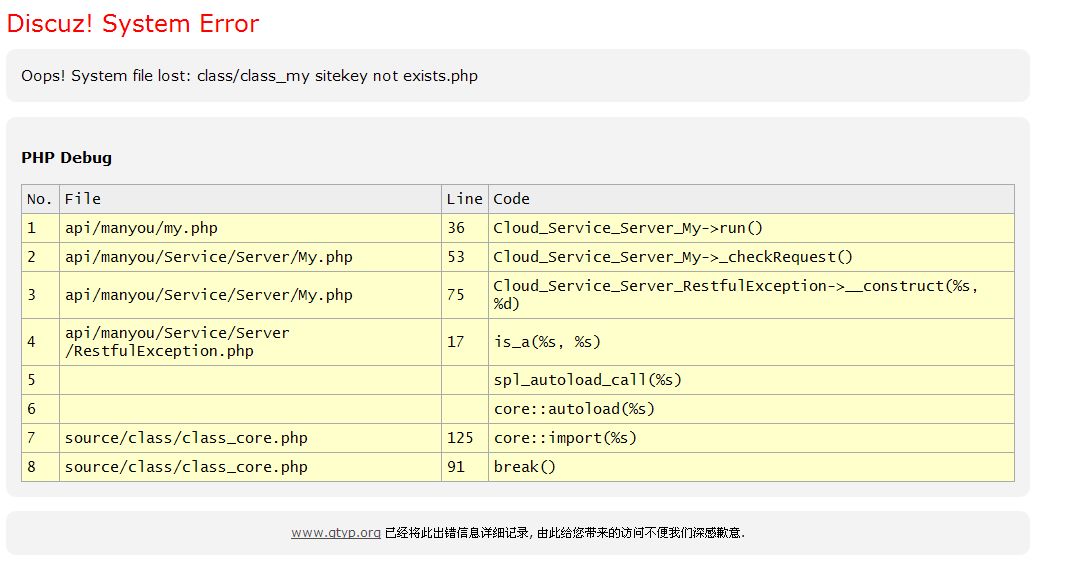Click core::import(%s) code cell

click(751, 437)
